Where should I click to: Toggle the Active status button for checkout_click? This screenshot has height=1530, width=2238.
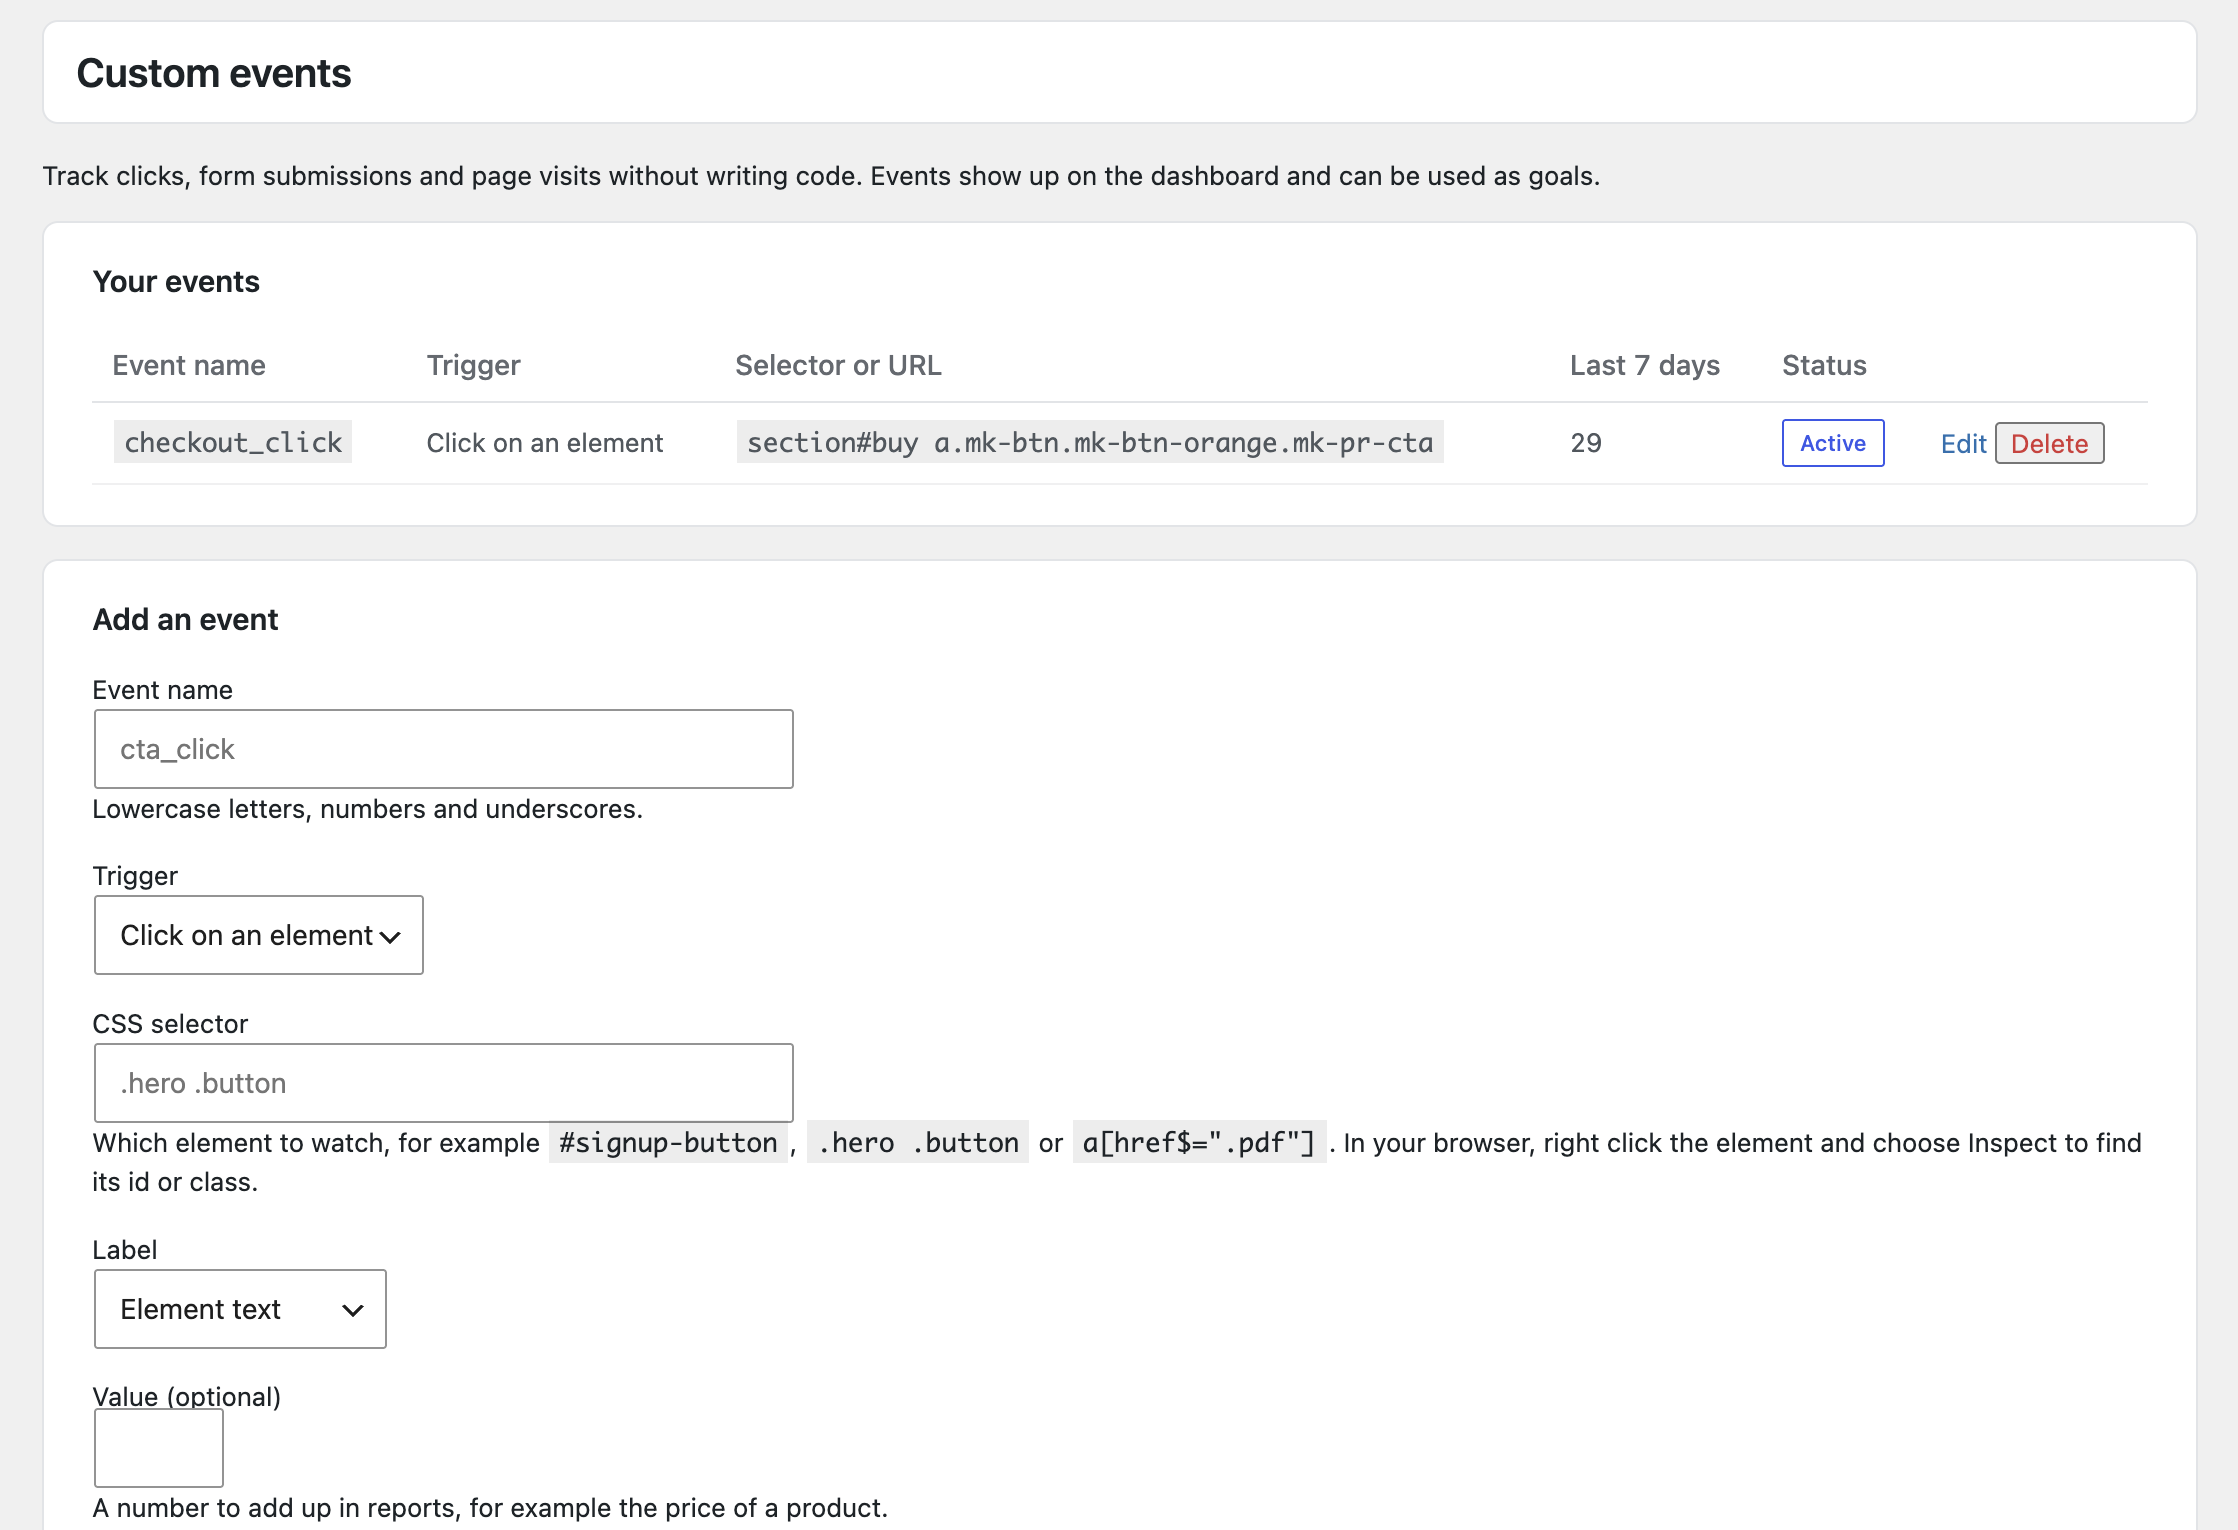(1832, 443)
